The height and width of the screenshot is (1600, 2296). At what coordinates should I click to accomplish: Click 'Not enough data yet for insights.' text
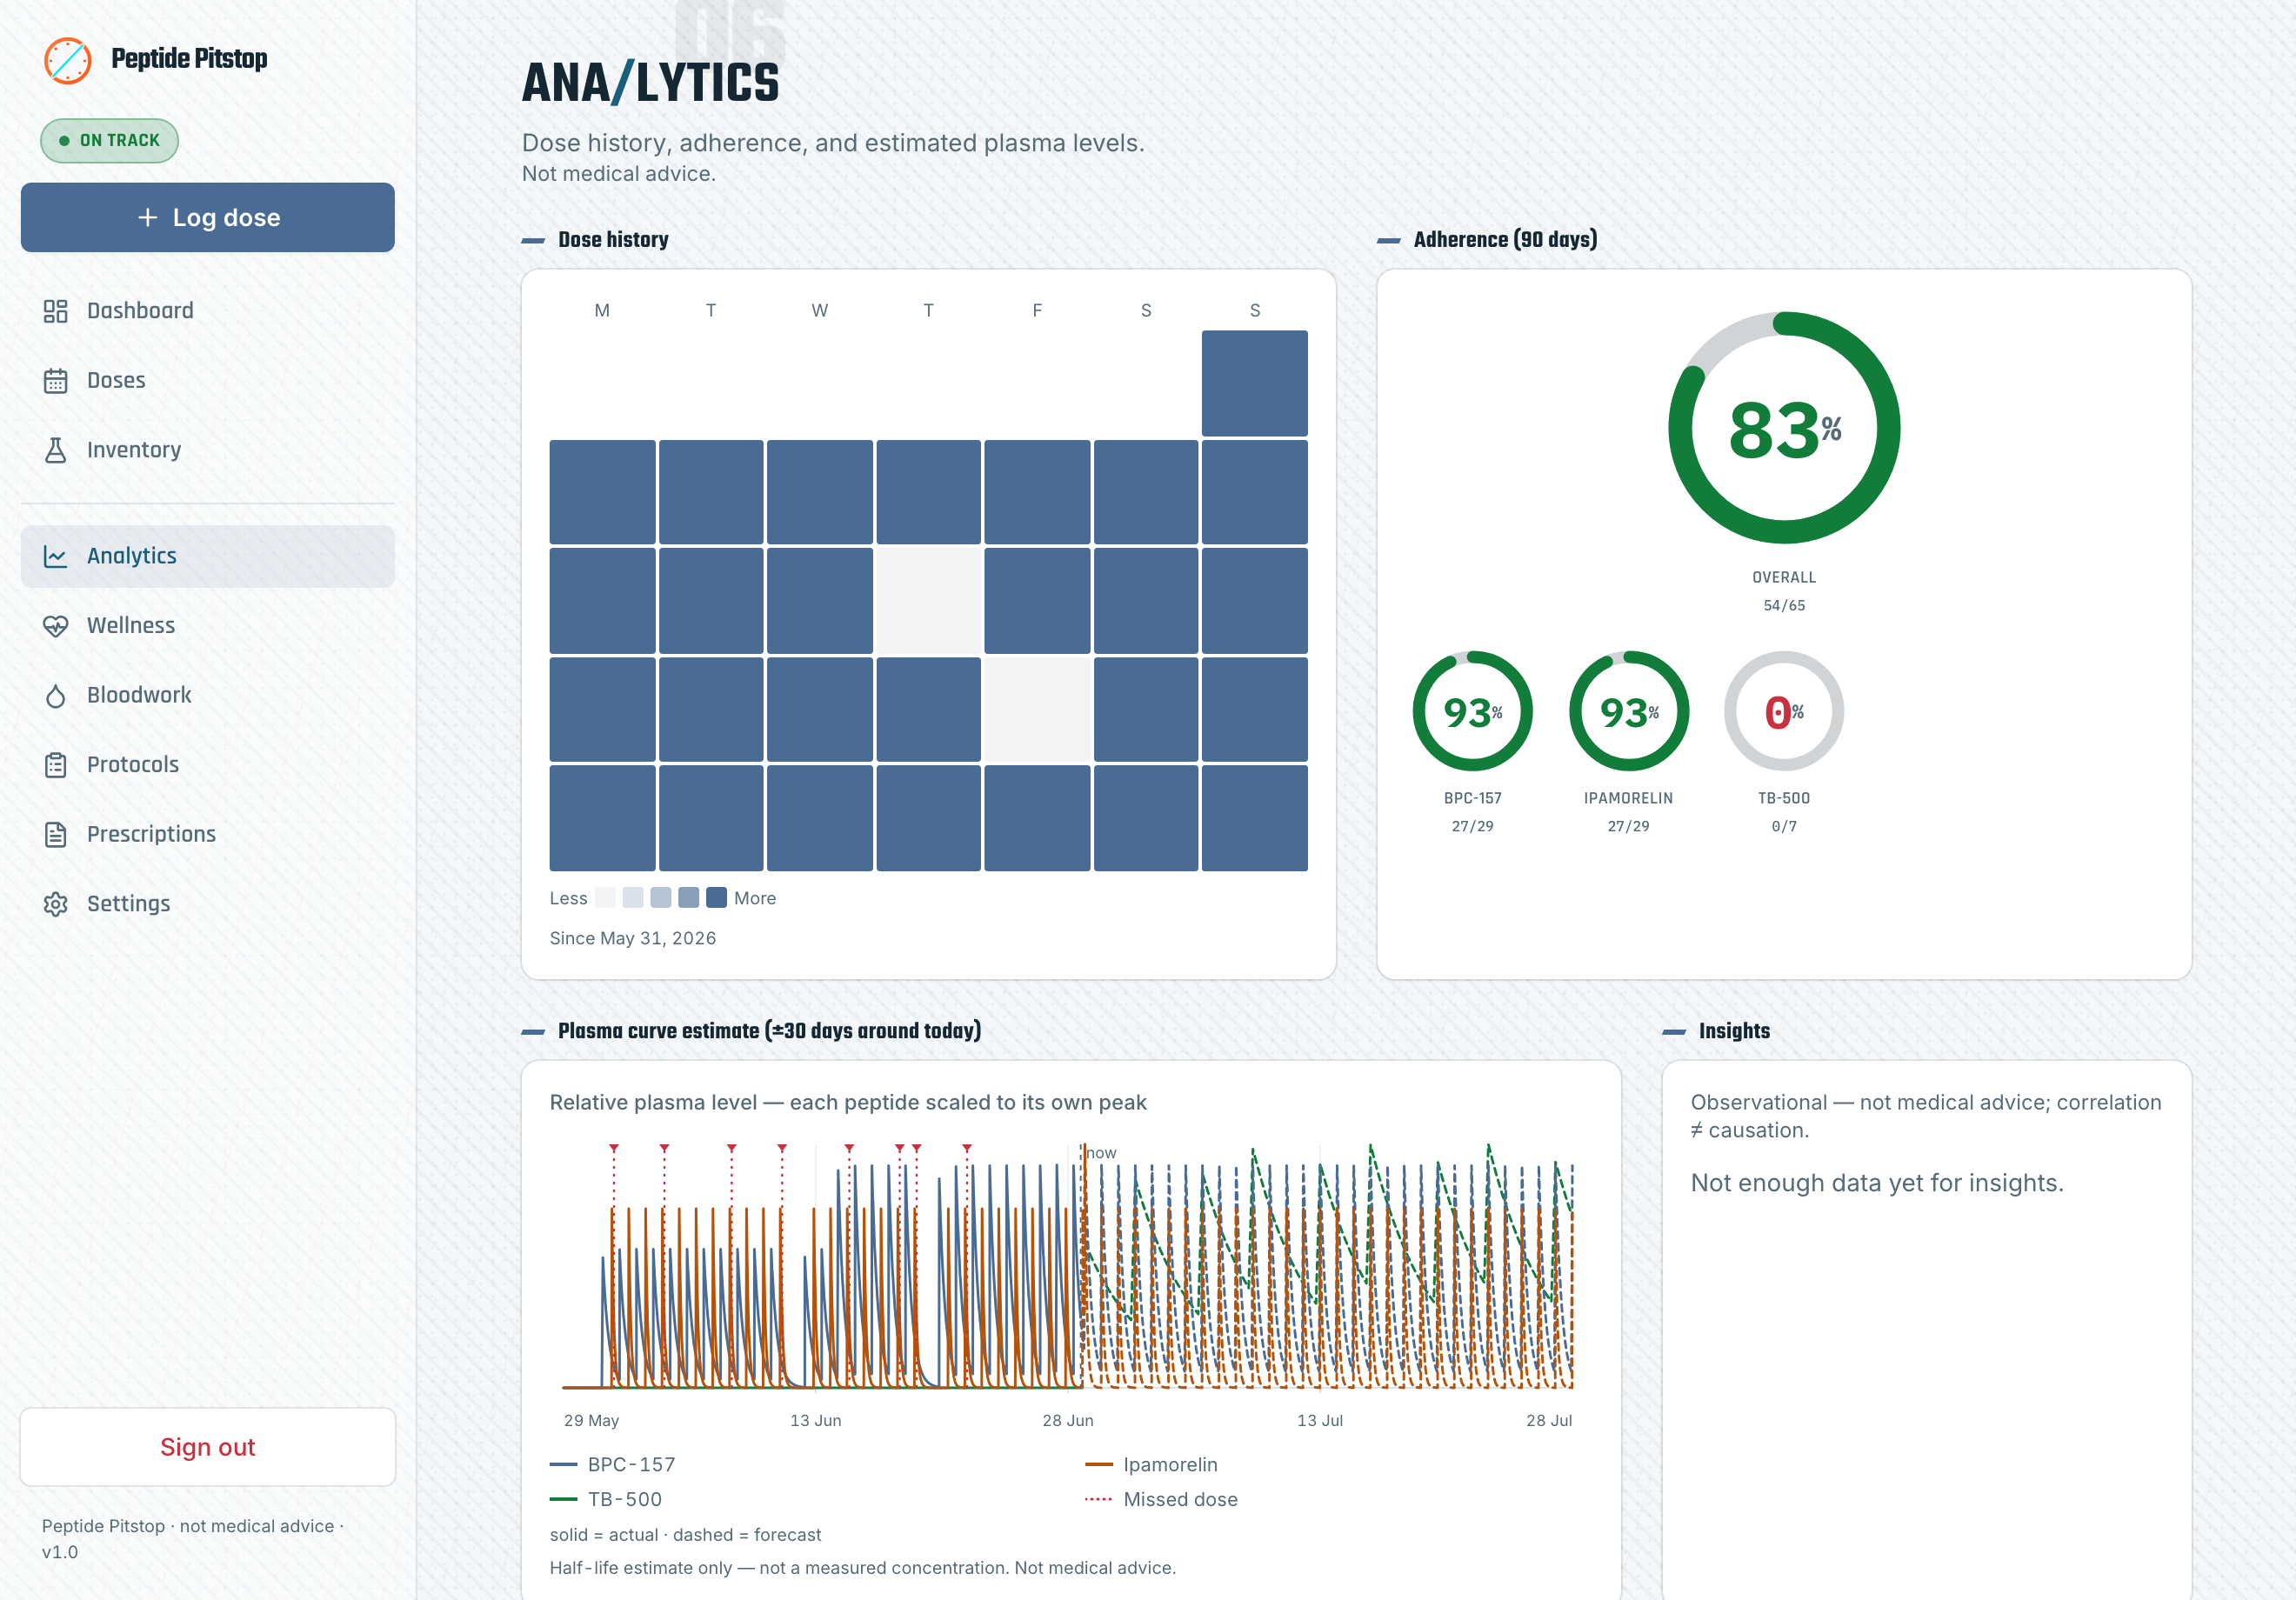[1877, 1184]
